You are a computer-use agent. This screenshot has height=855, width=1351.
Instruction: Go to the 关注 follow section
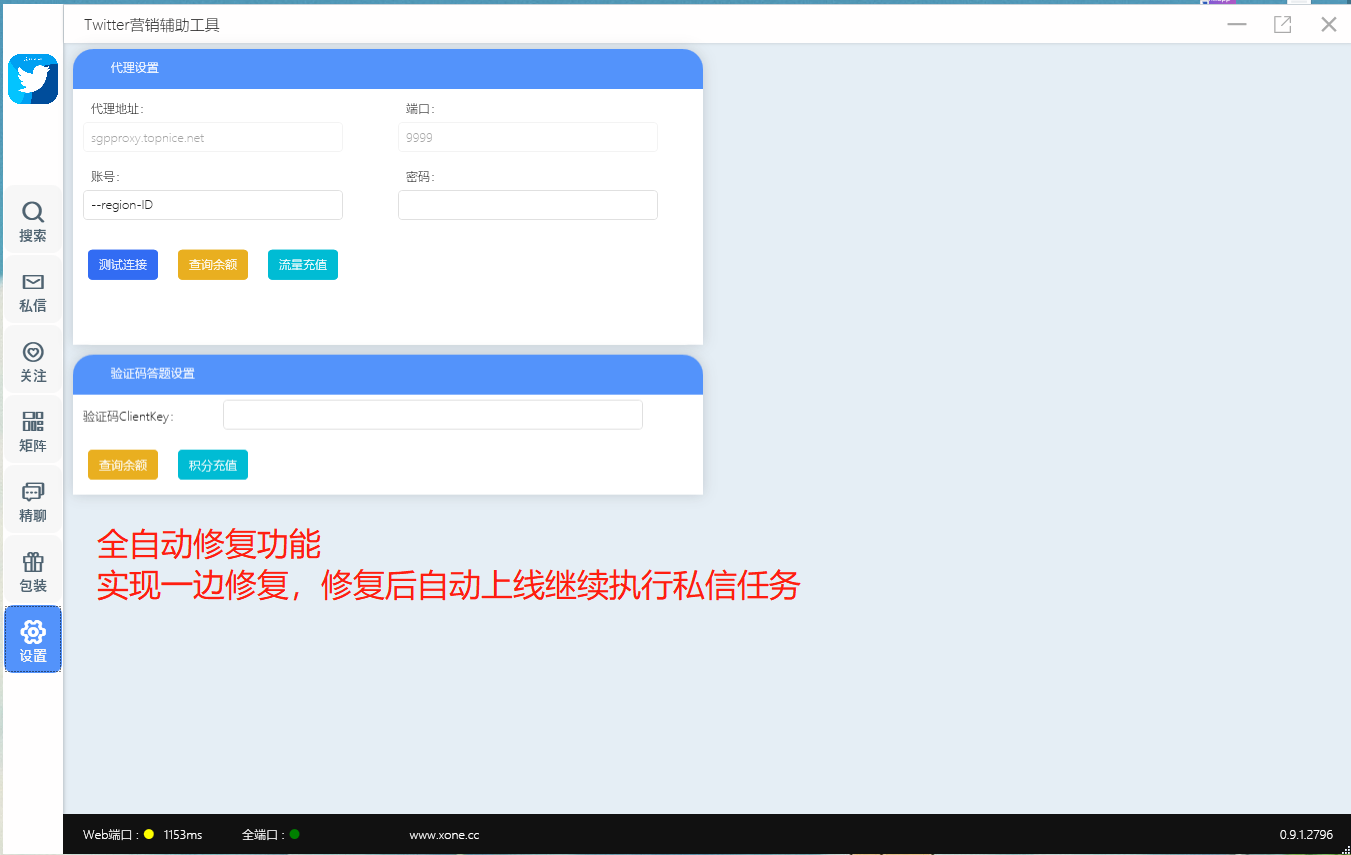point(33,361)
